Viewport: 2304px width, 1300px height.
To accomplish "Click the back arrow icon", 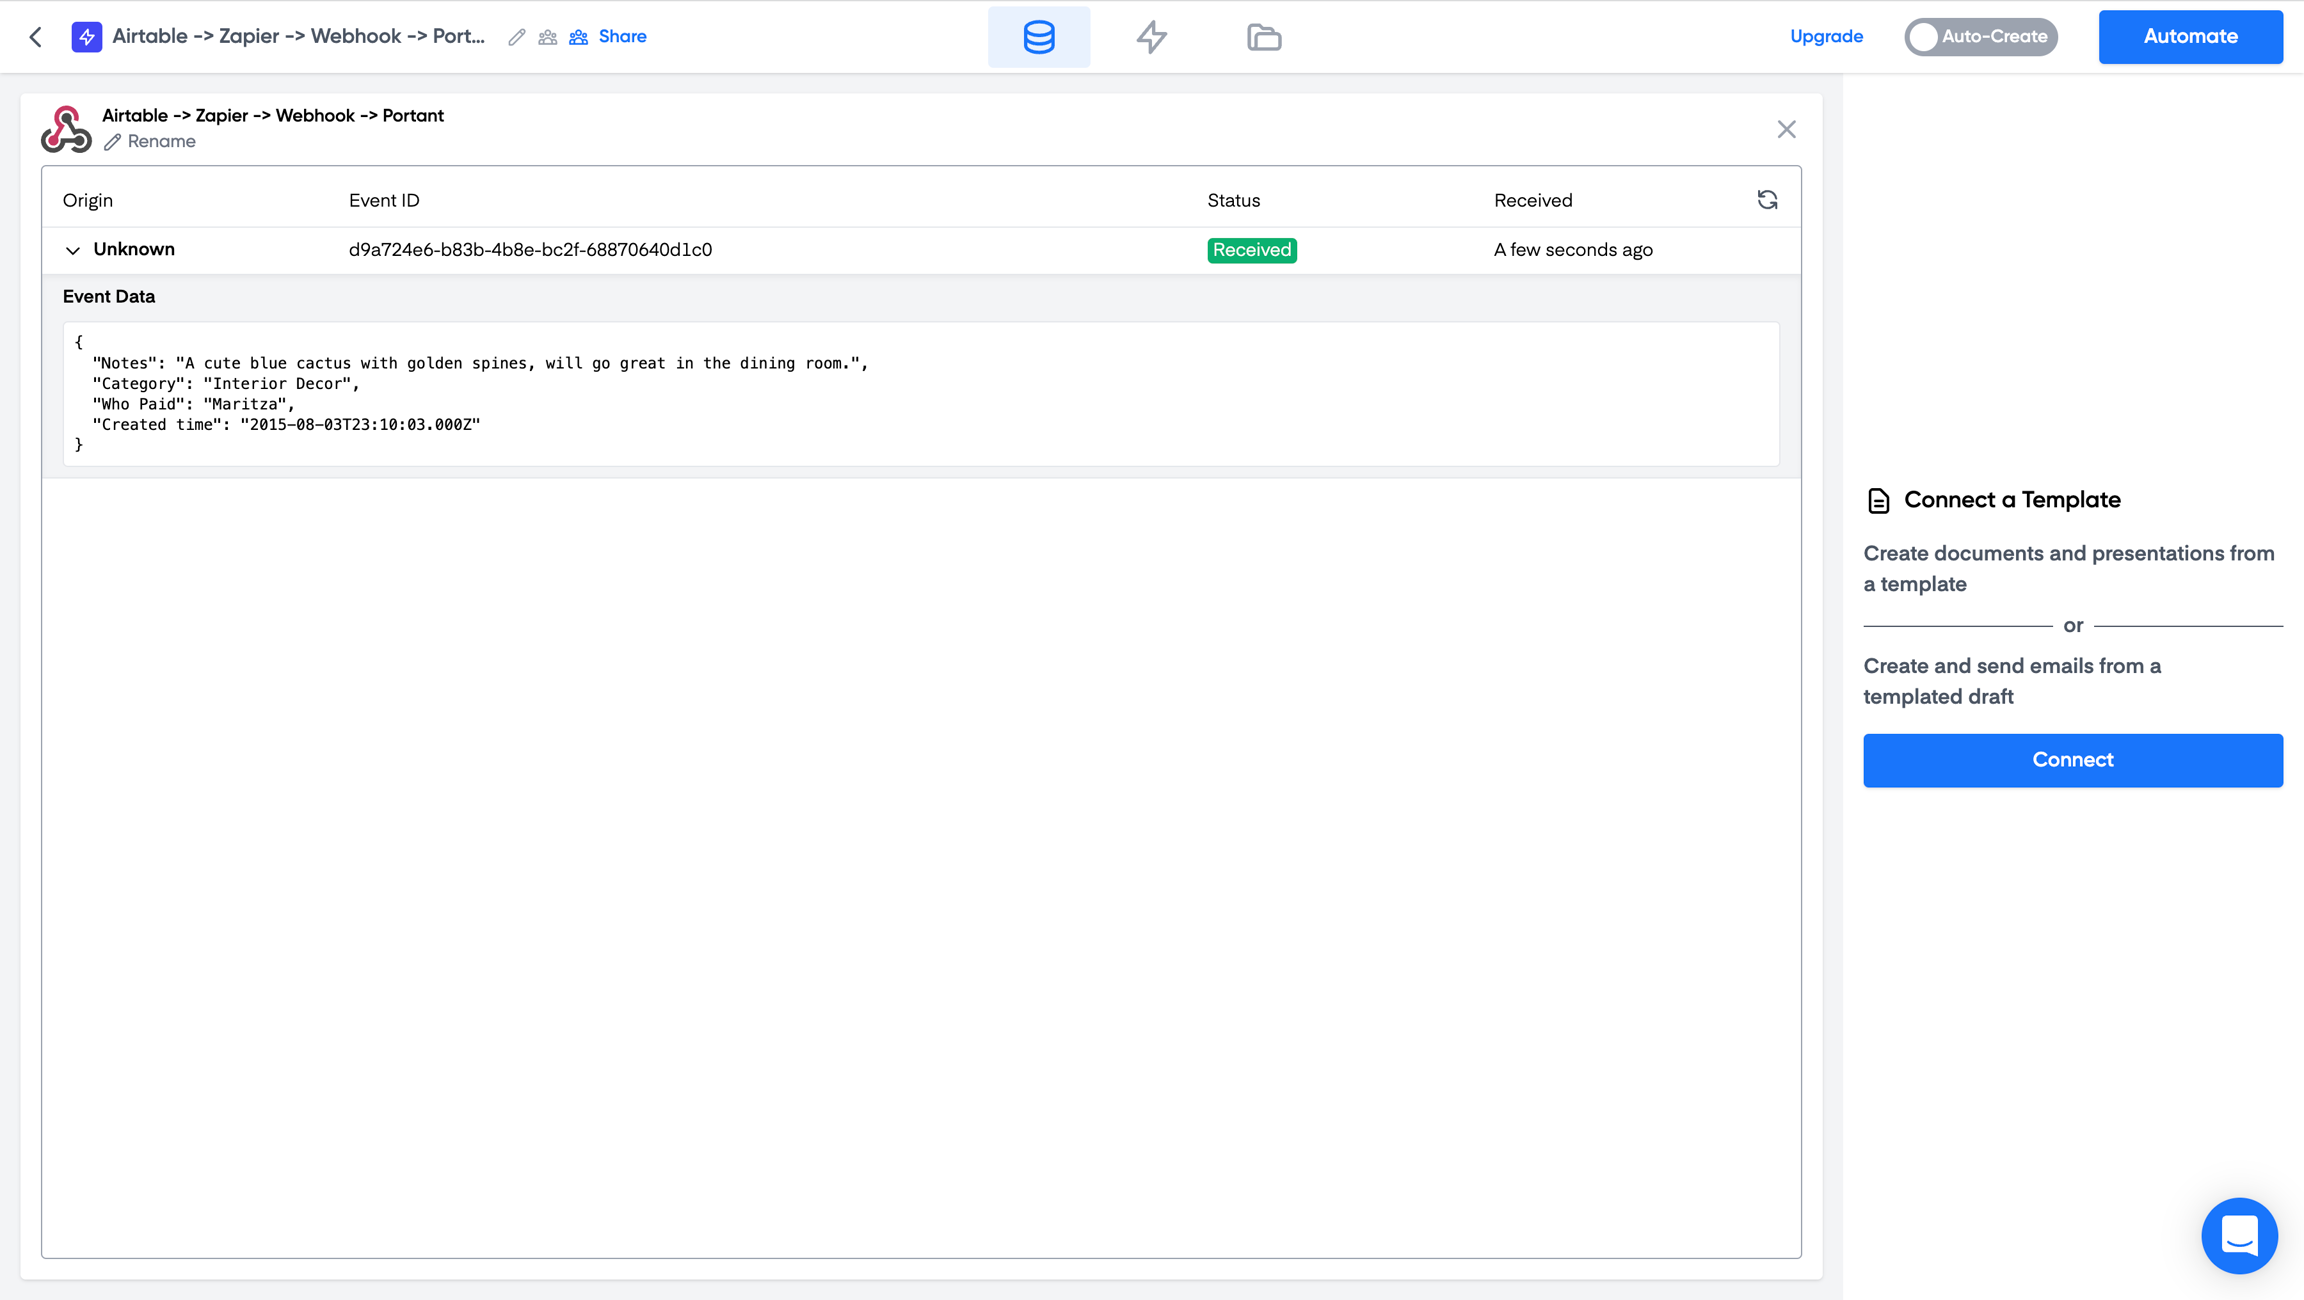I will [x=36, y=37].
